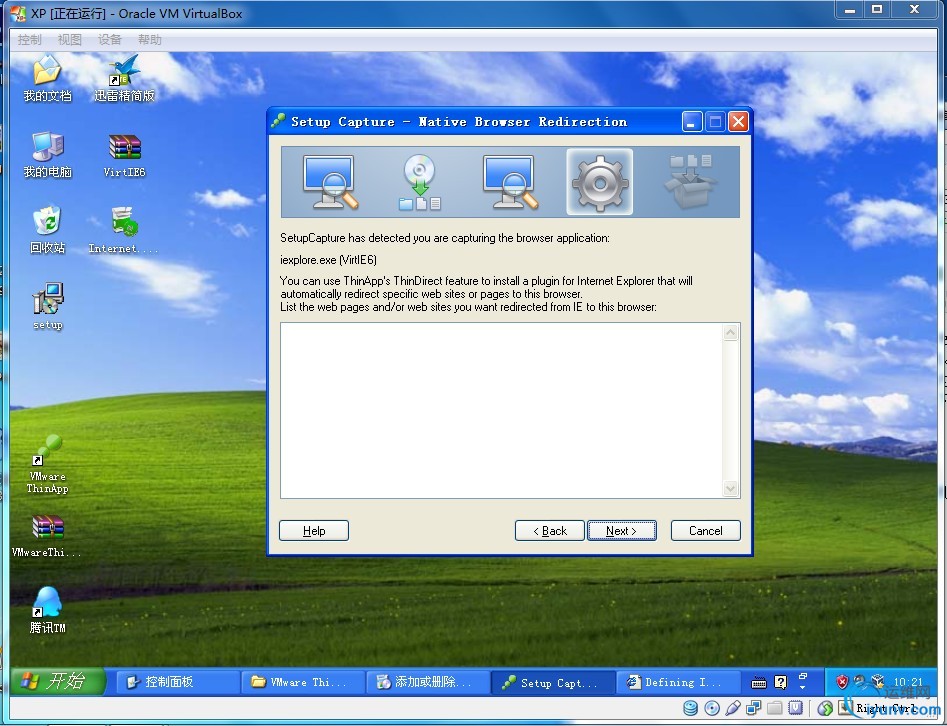Switch to VMware Thi... taskbar window
The image size is (947, 726).
click(303, 682)
